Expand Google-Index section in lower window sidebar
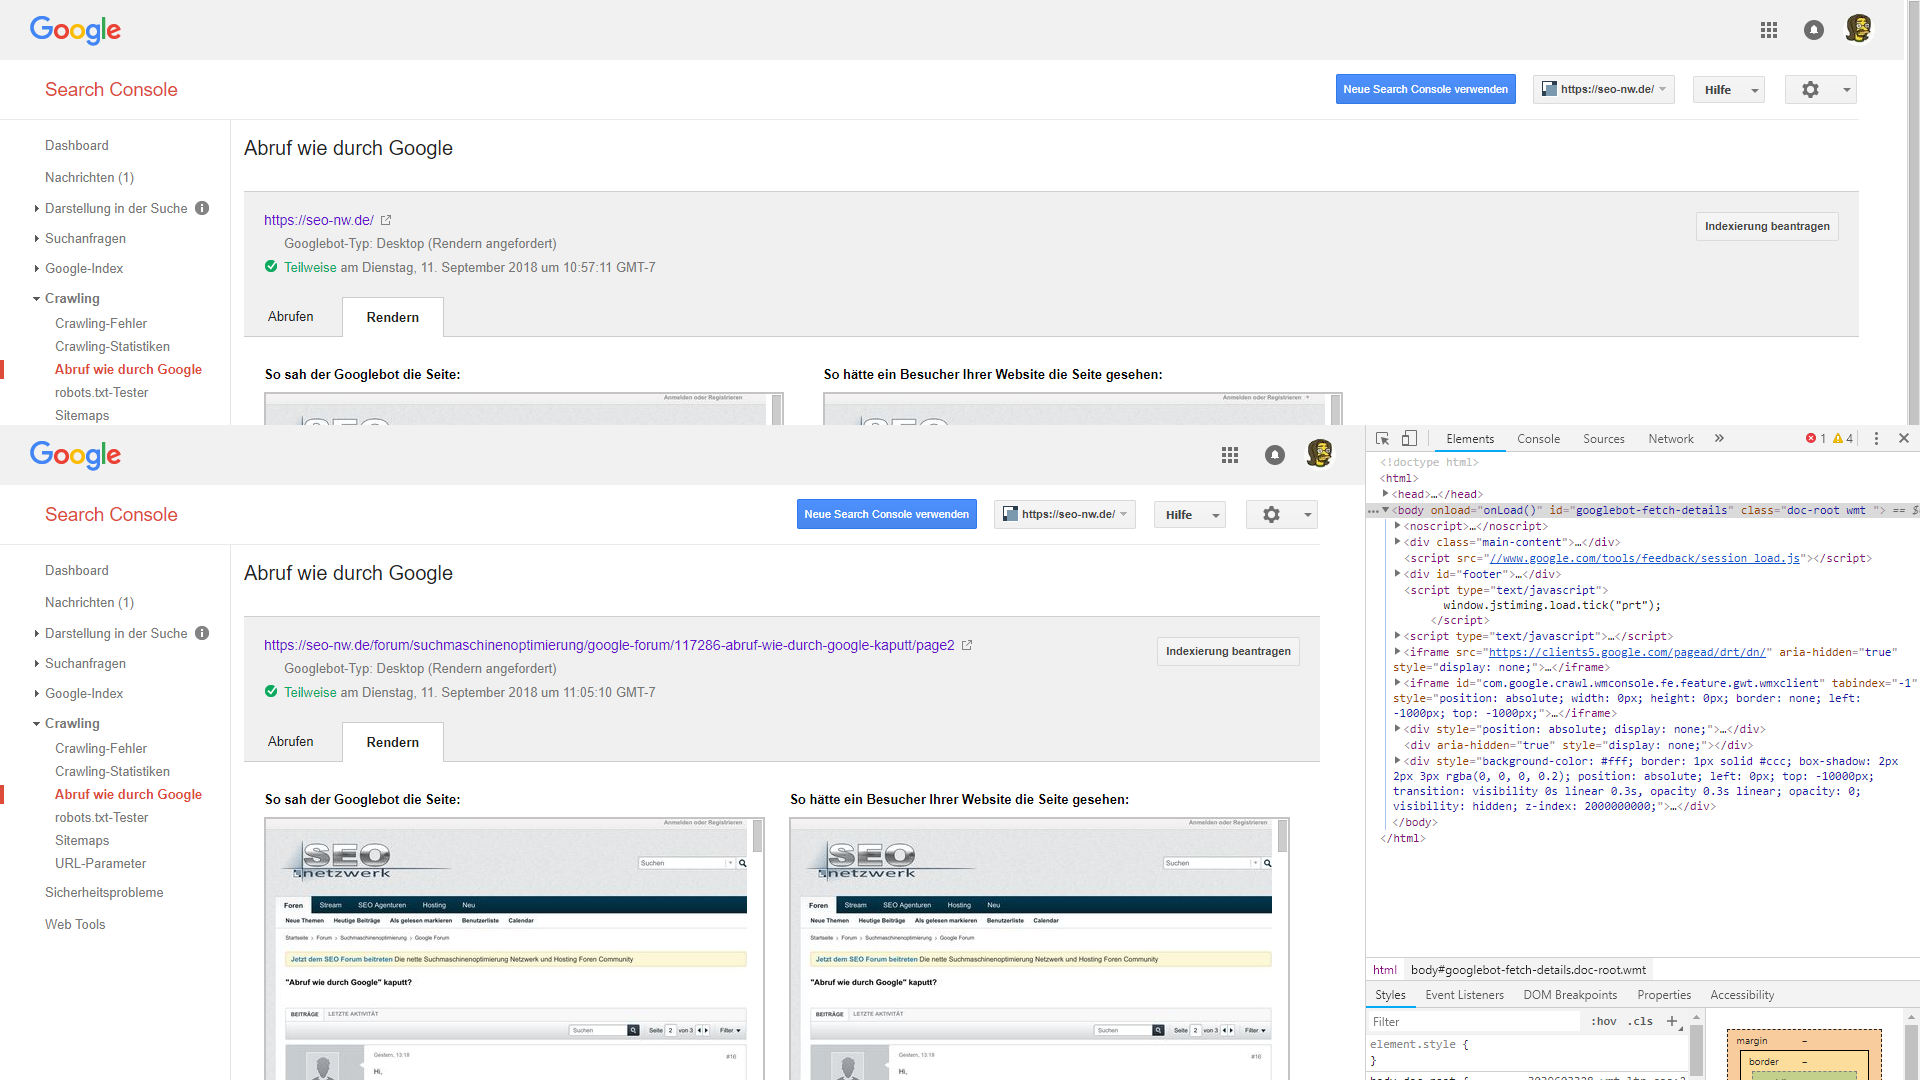 point(37,694)
